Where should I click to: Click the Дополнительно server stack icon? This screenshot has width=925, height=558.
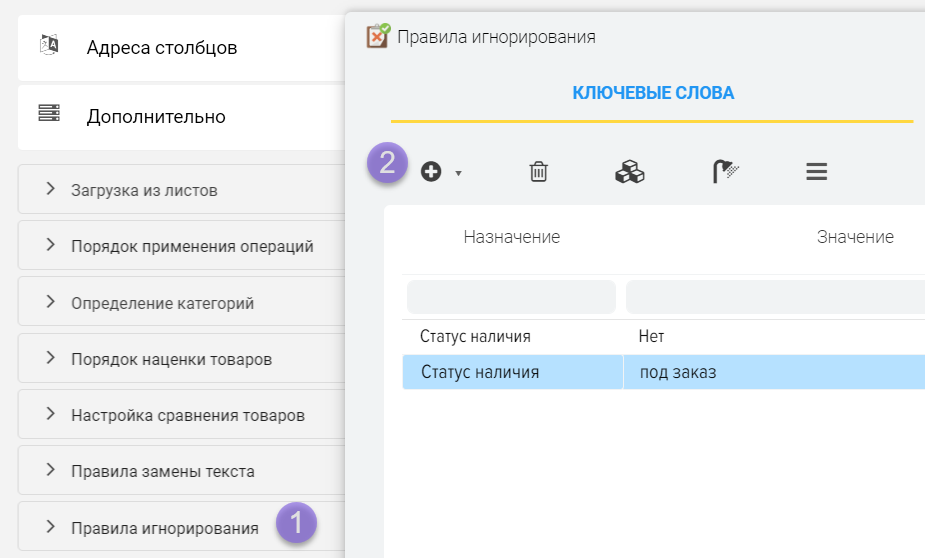49,114
